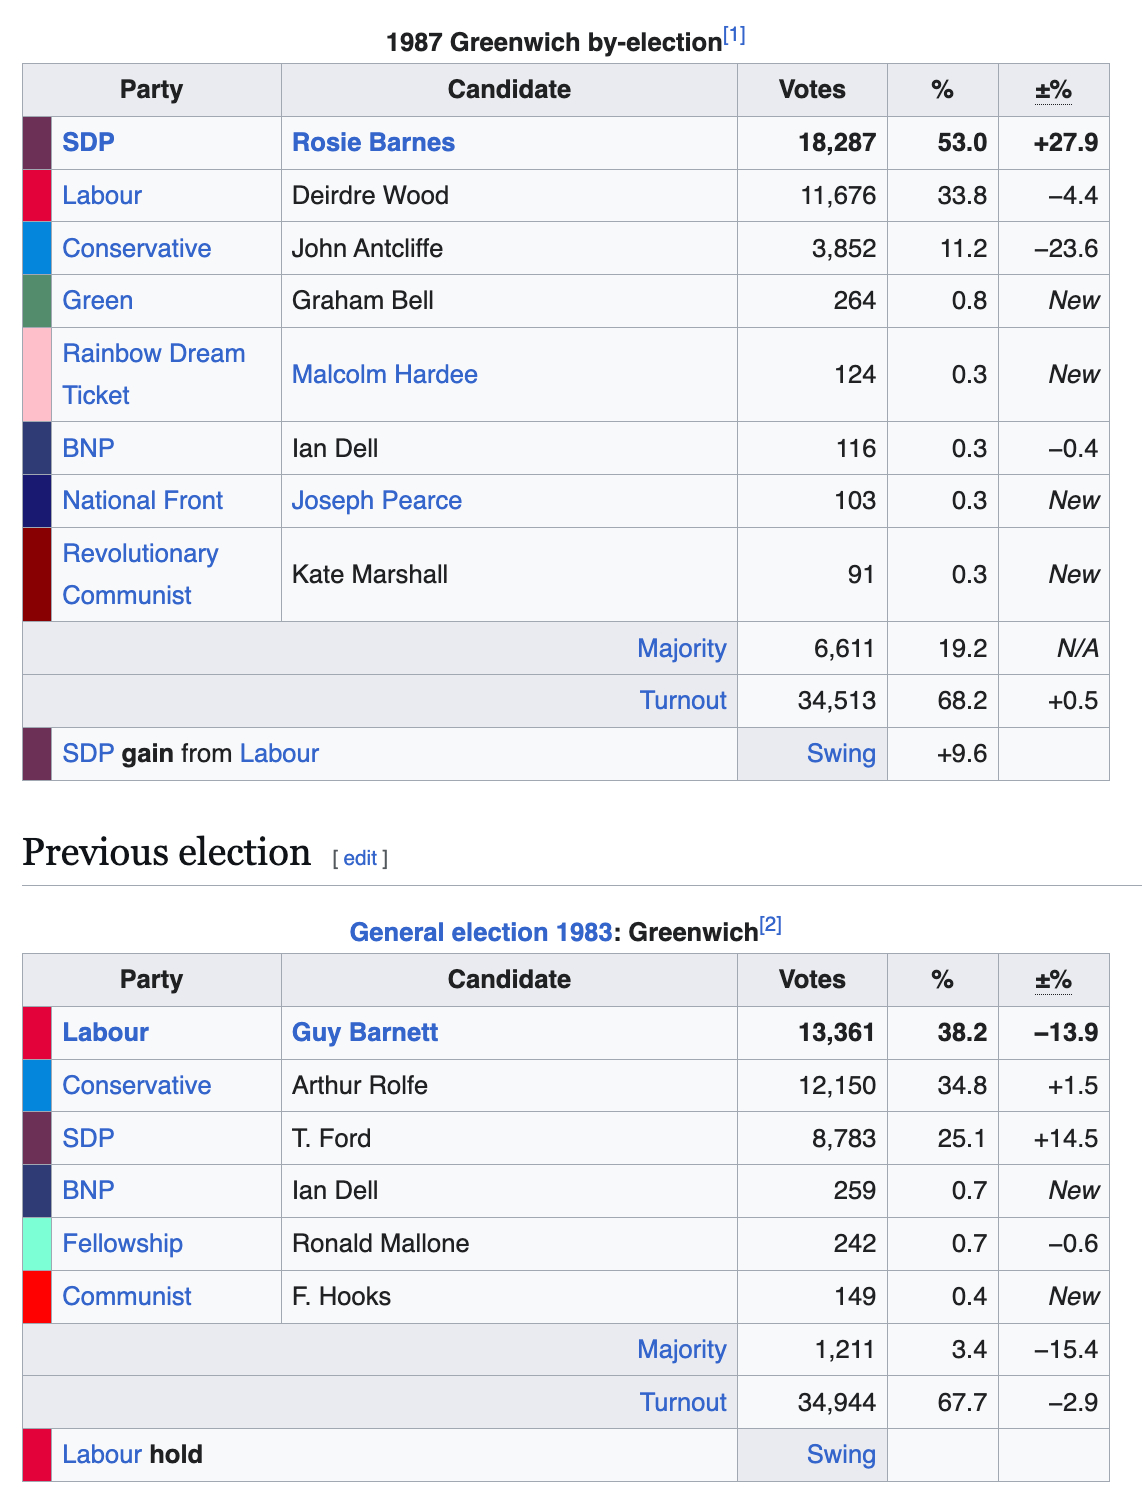1142x1492 pixels.
Task: Open the National Front link
Action: (142, 500)
